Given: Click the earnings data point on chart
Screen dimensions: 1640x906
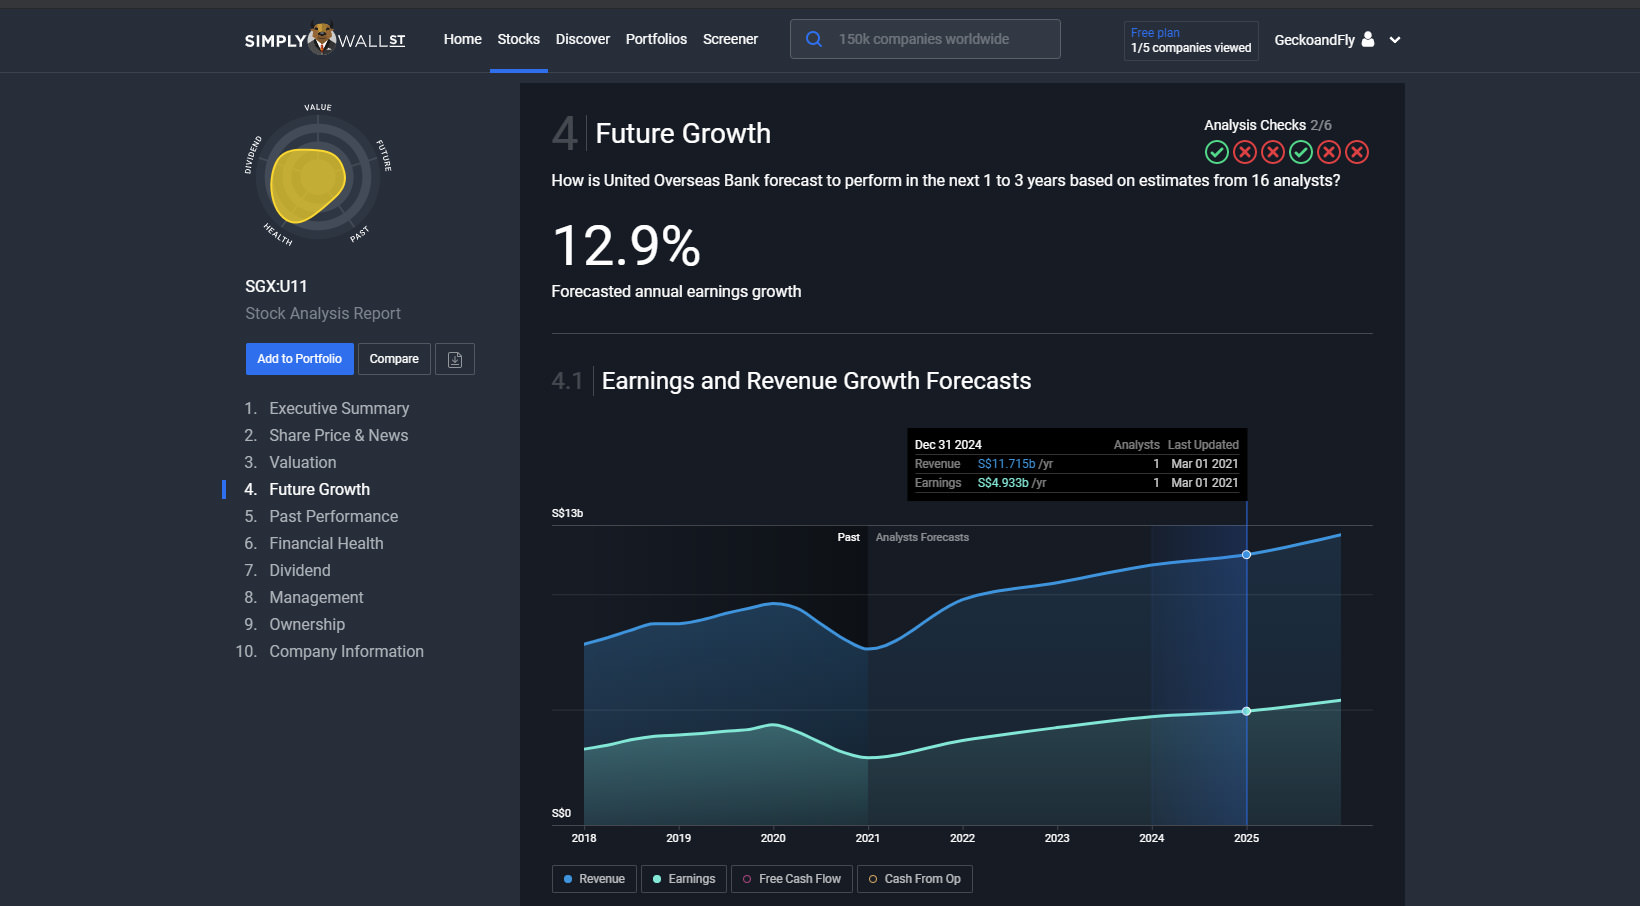Looking at the screenshot, I should tap(1246, 711).
